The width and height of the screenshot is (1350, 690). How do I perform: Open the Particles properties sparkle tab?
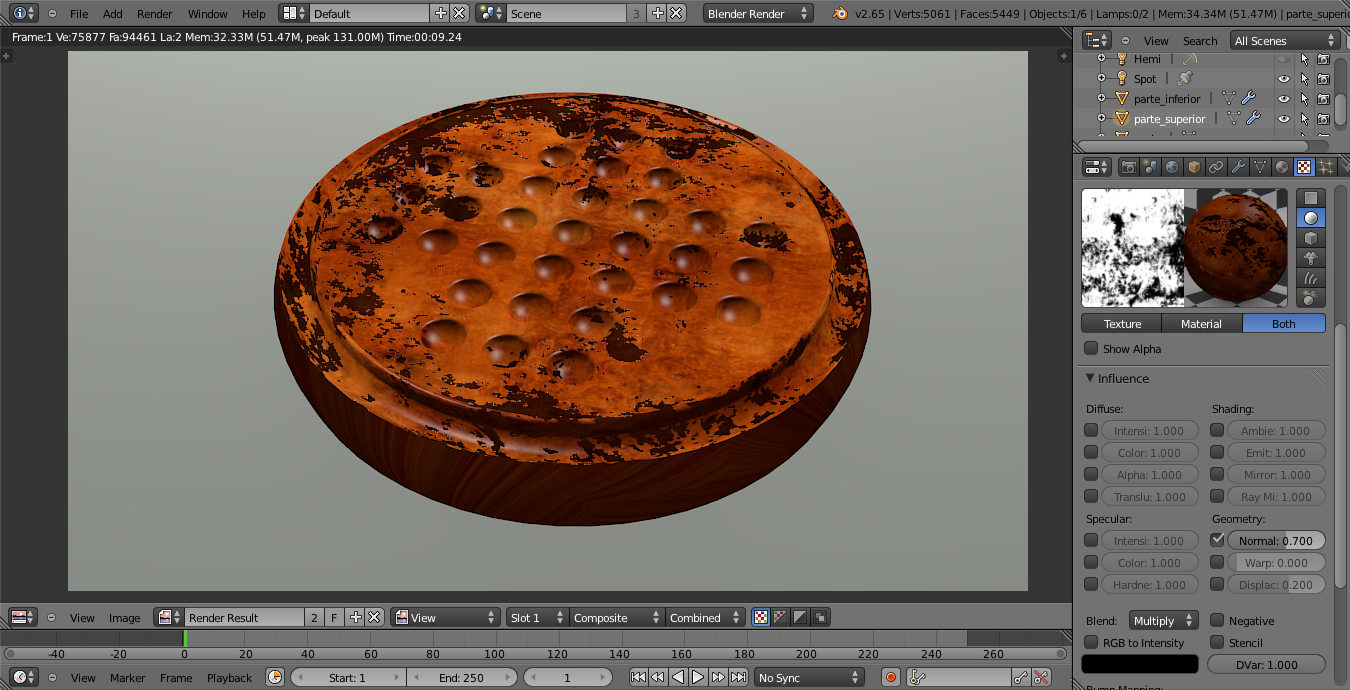(x=1326, y=167)
